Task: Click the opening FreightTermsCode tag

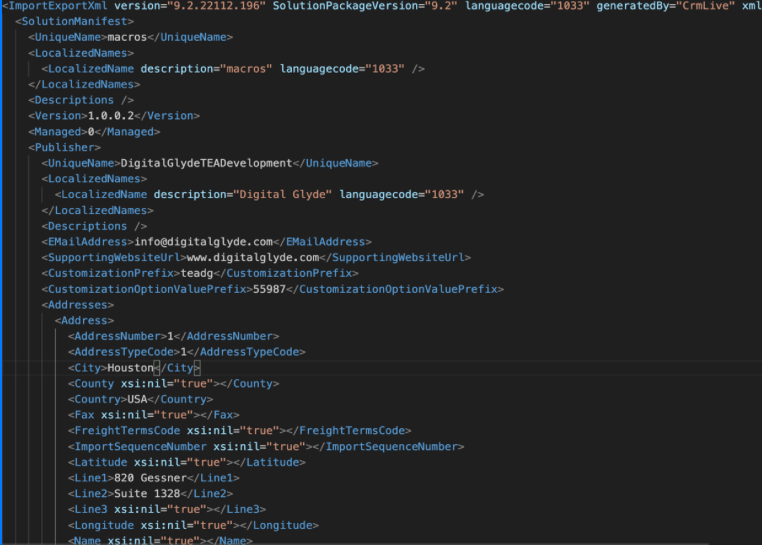Action: coord(124,430)
